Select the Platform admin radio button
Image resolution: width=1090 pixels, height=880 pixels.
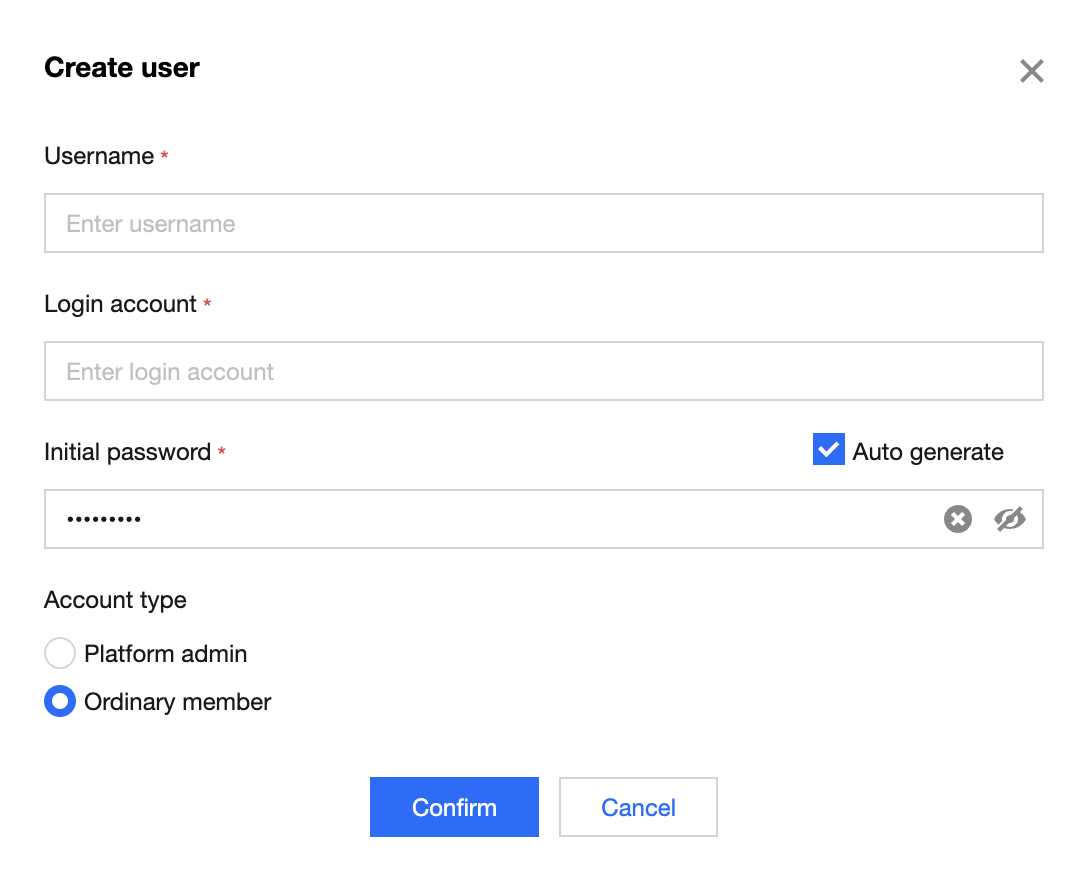tap(60, 654)
